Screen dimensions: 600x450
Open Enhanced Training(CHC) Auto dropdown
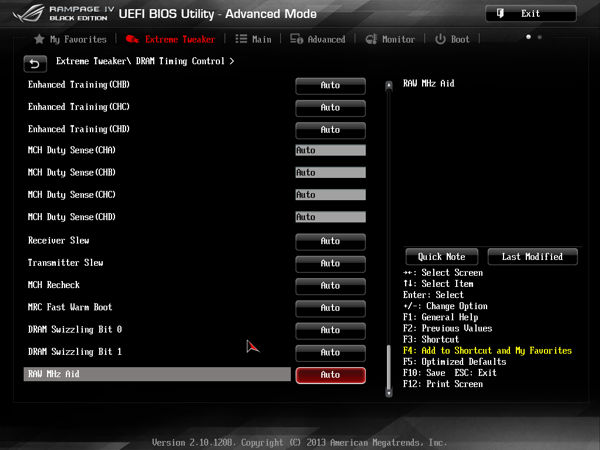(x=330, y=108)
